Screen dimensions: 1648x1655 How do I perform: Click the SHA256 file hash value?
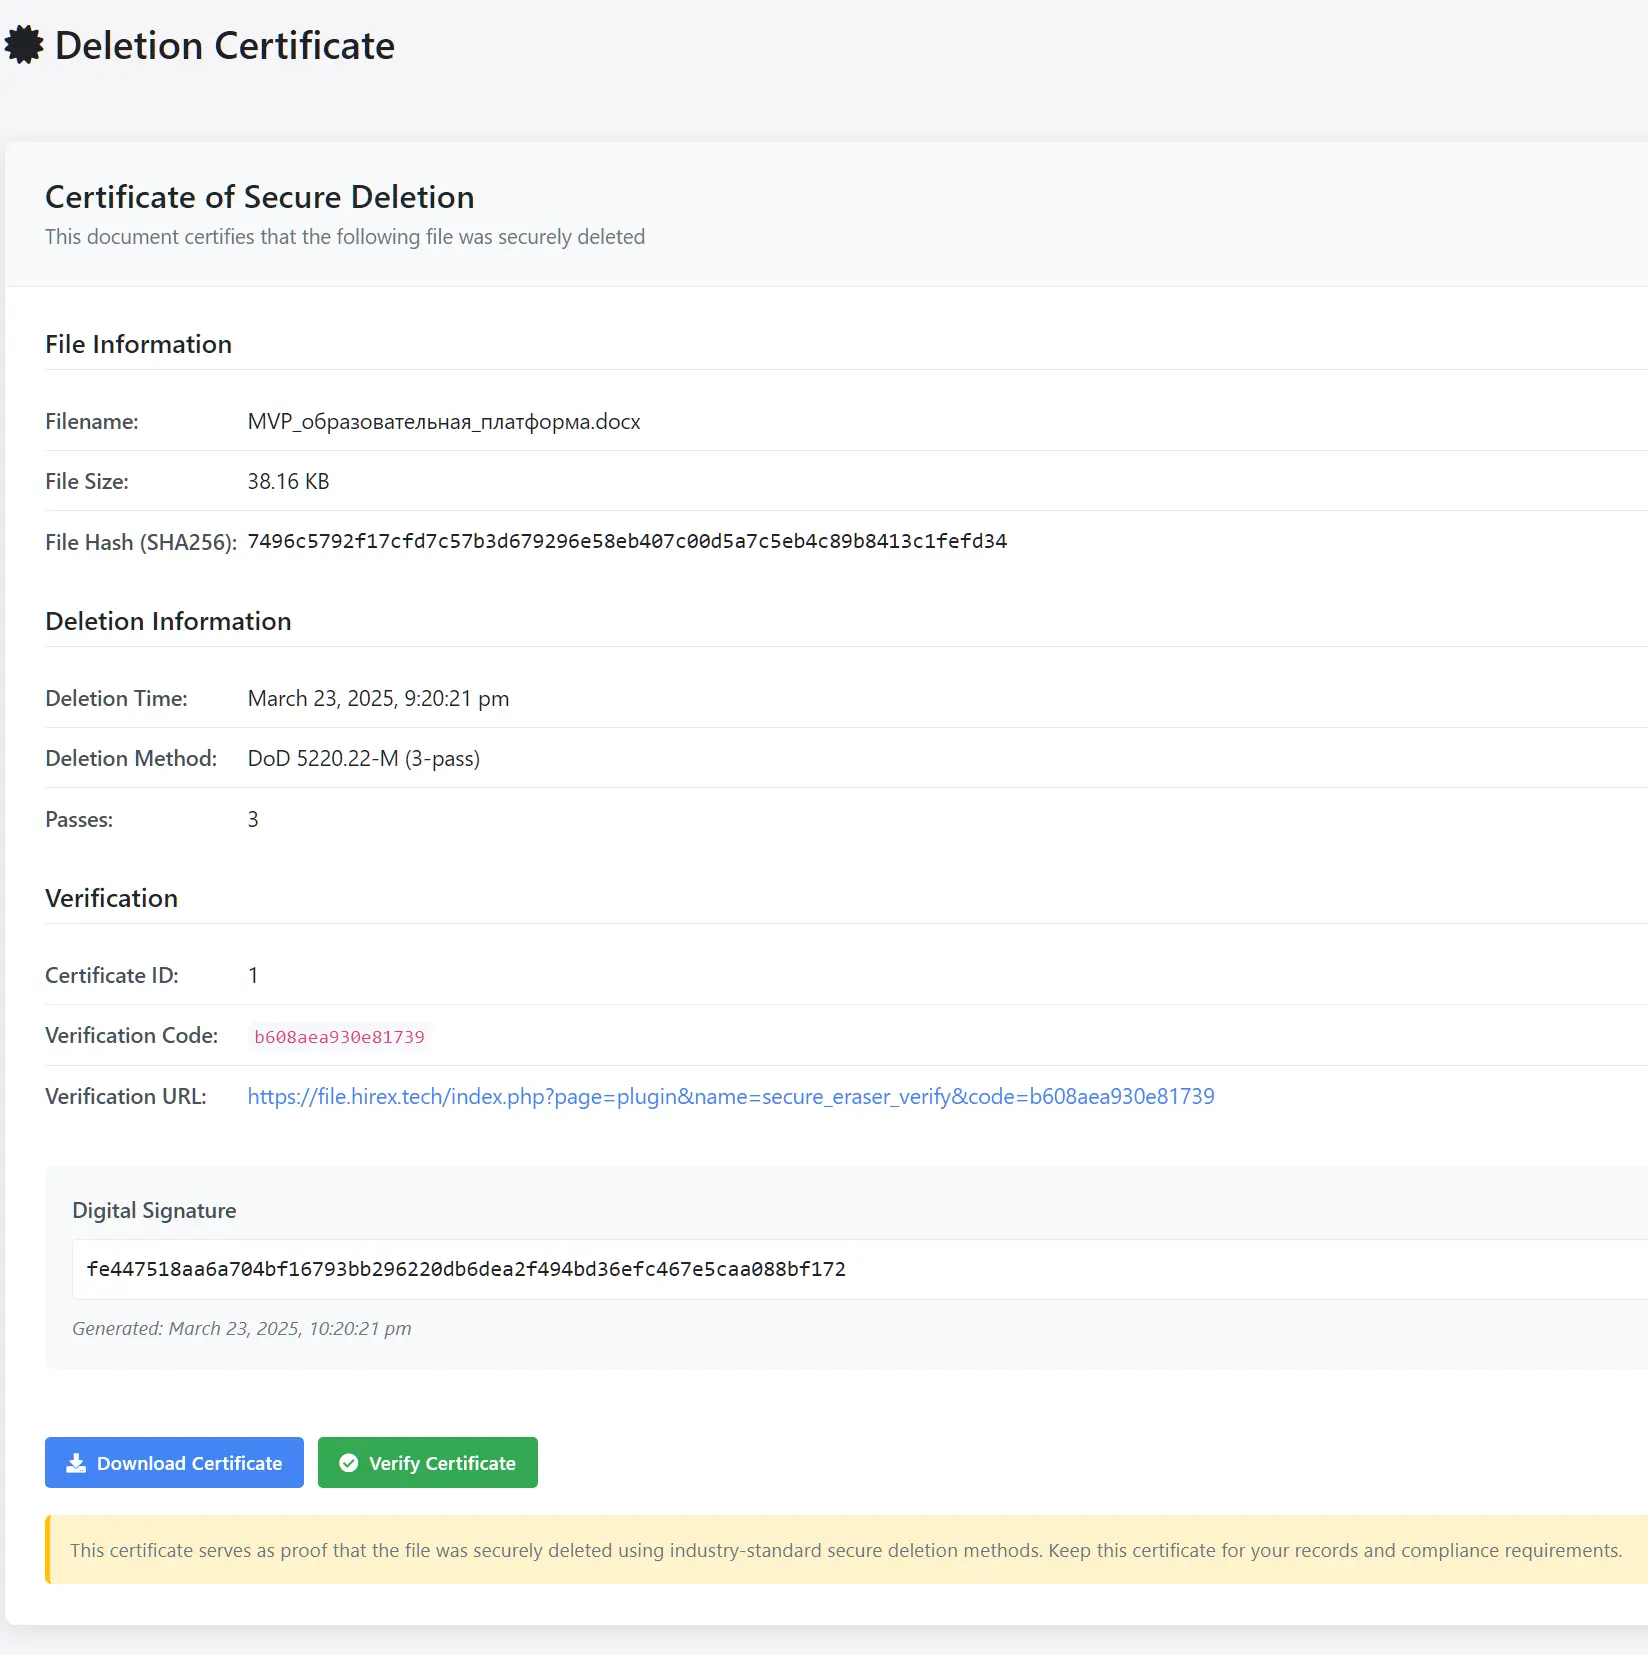pos(626,541)
